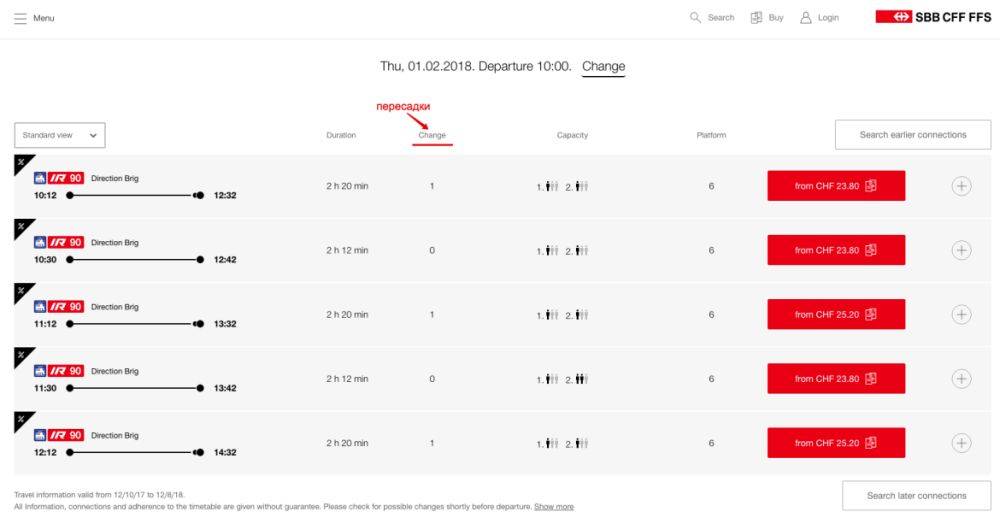1000x529 pixels.
Task: Click Search later connections button
Action: [916, 495]
